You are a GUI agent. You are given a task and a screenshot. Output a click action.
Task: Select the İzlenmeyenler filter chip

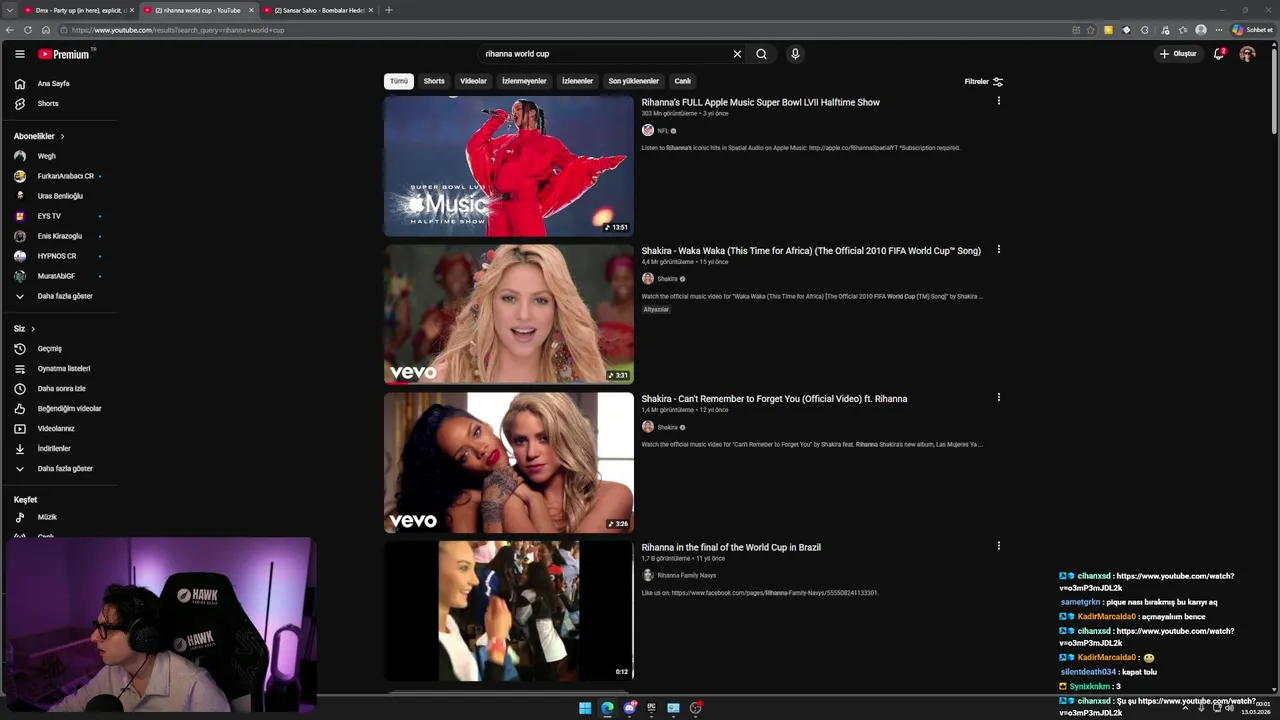click(524, 81)
